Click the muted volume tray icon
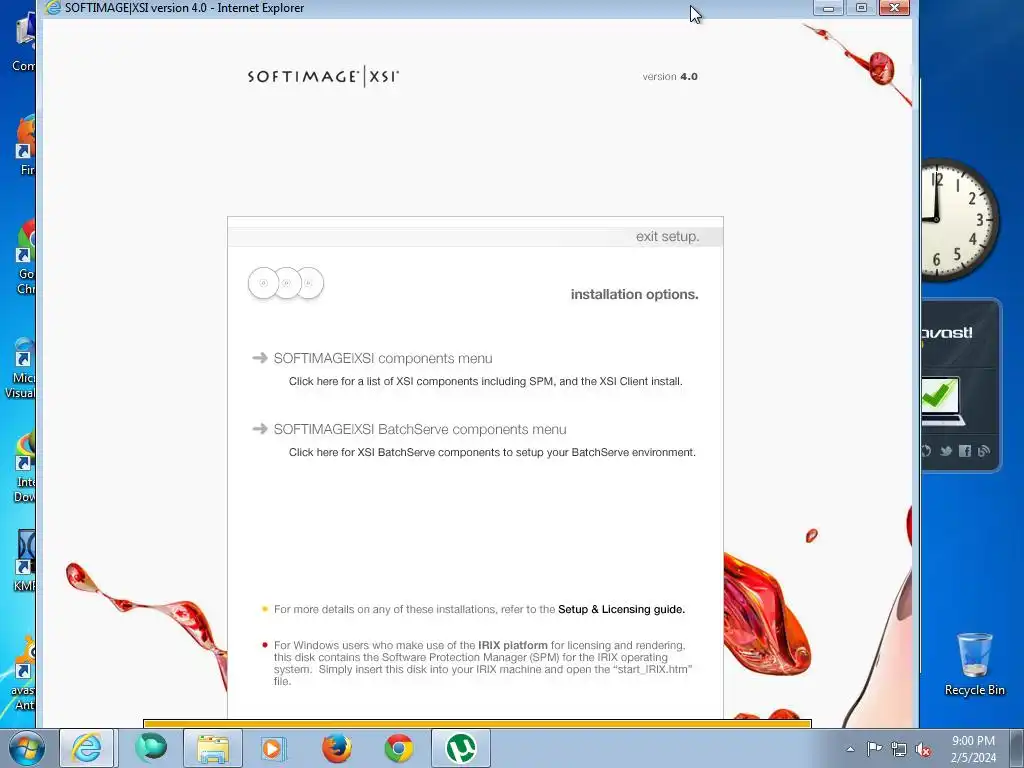This screenshot has width=1024, height=768. pos(923,749)
